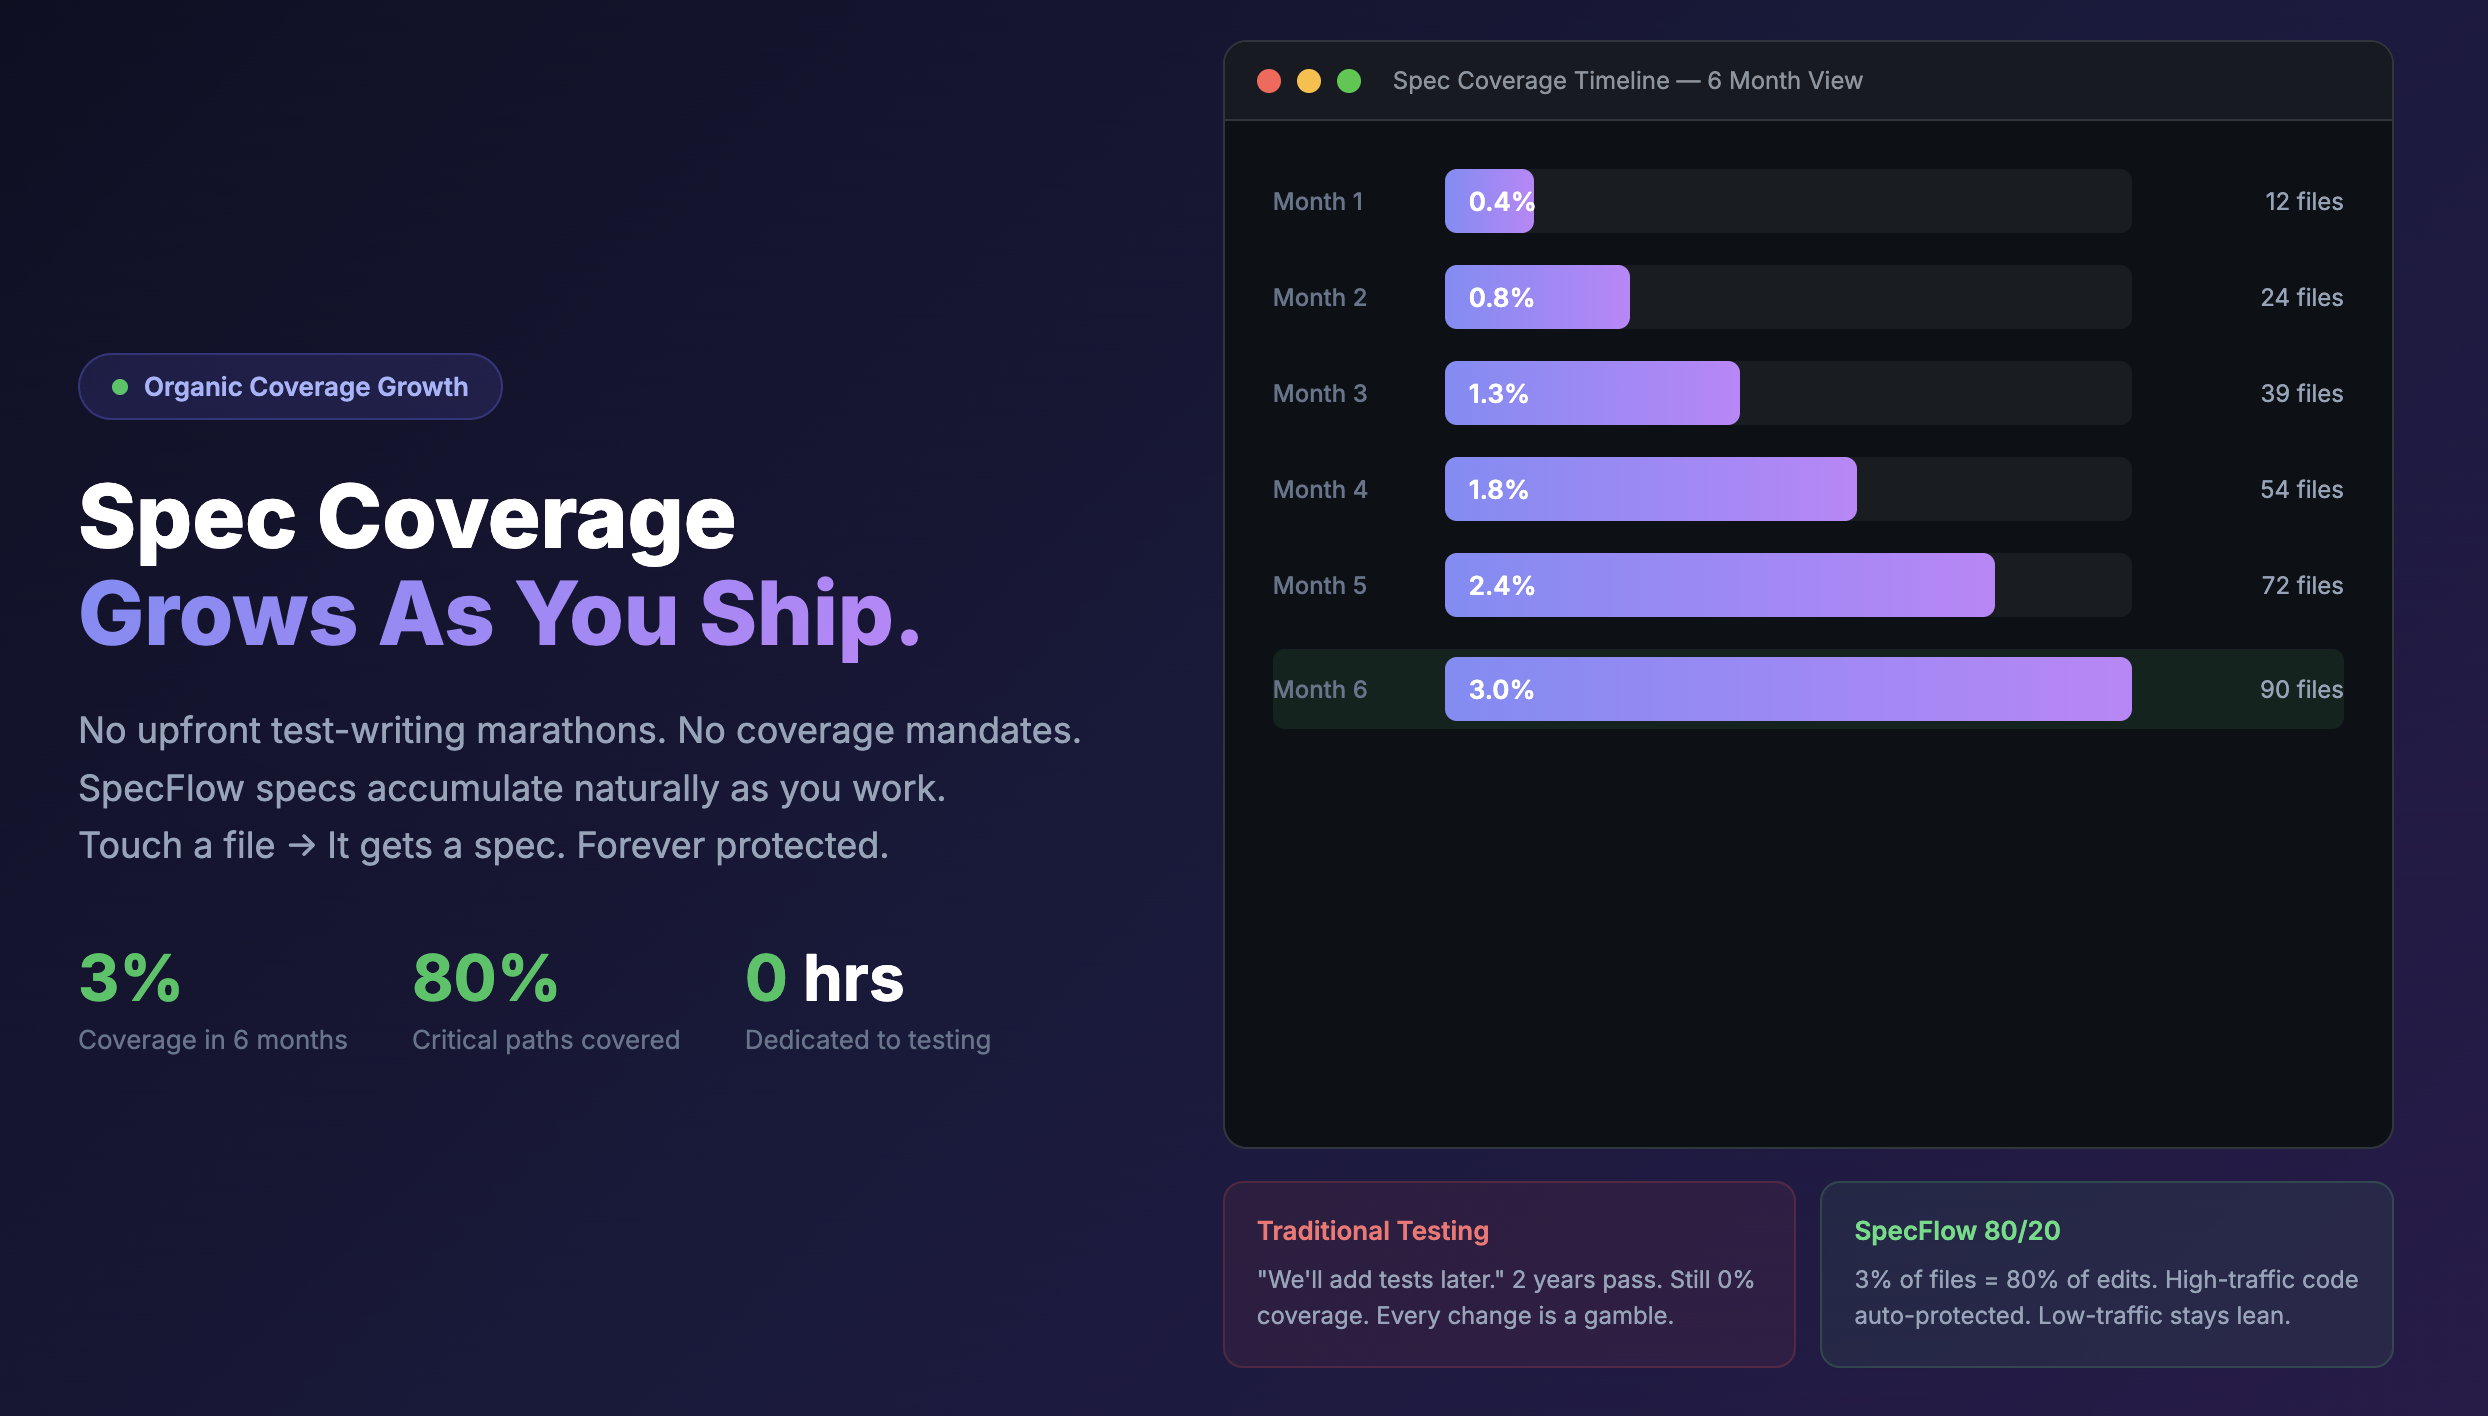Click the Organic Coverage Growth badge
2488x1416 pixels.
coord(290,387)
